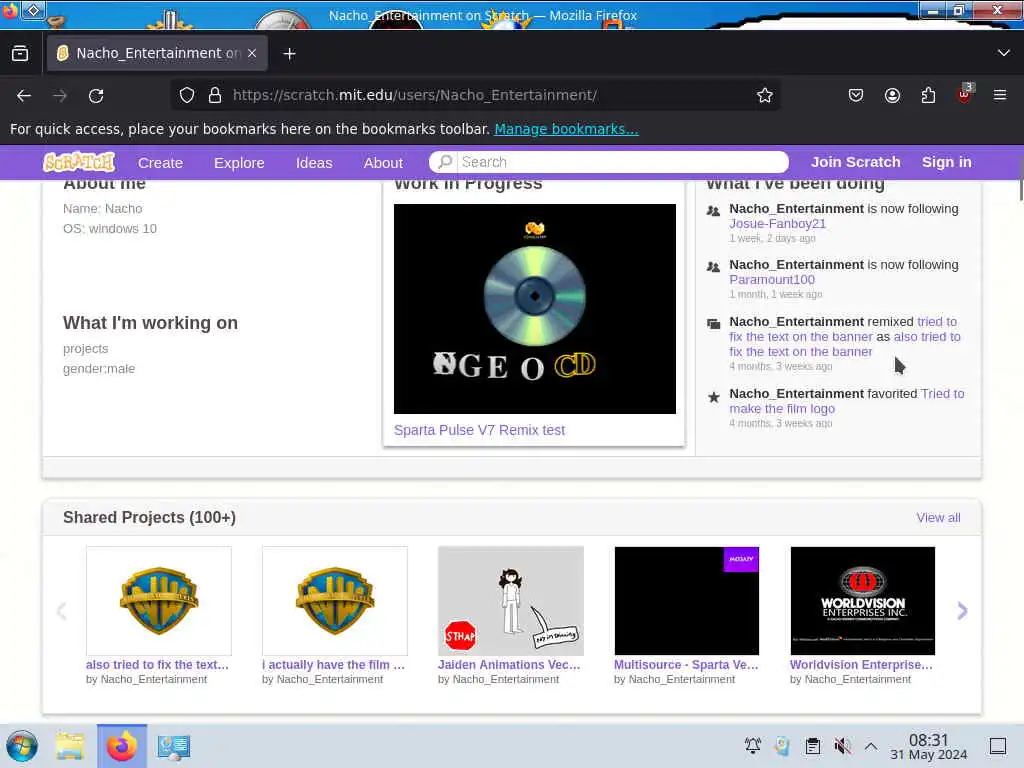Click the uBlock extension icon with badge
Viewport: 1024px width, 768px height.
[x=965, y=94]
